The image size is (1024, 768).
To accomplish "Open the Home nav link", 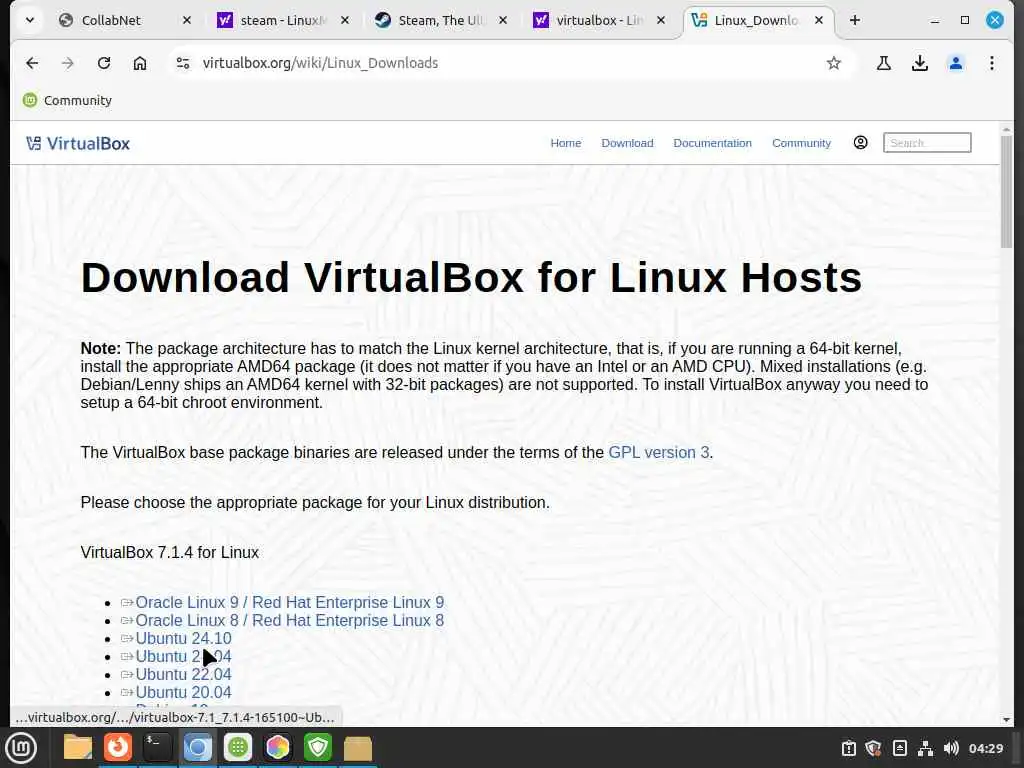I will (x=566, y=143).
